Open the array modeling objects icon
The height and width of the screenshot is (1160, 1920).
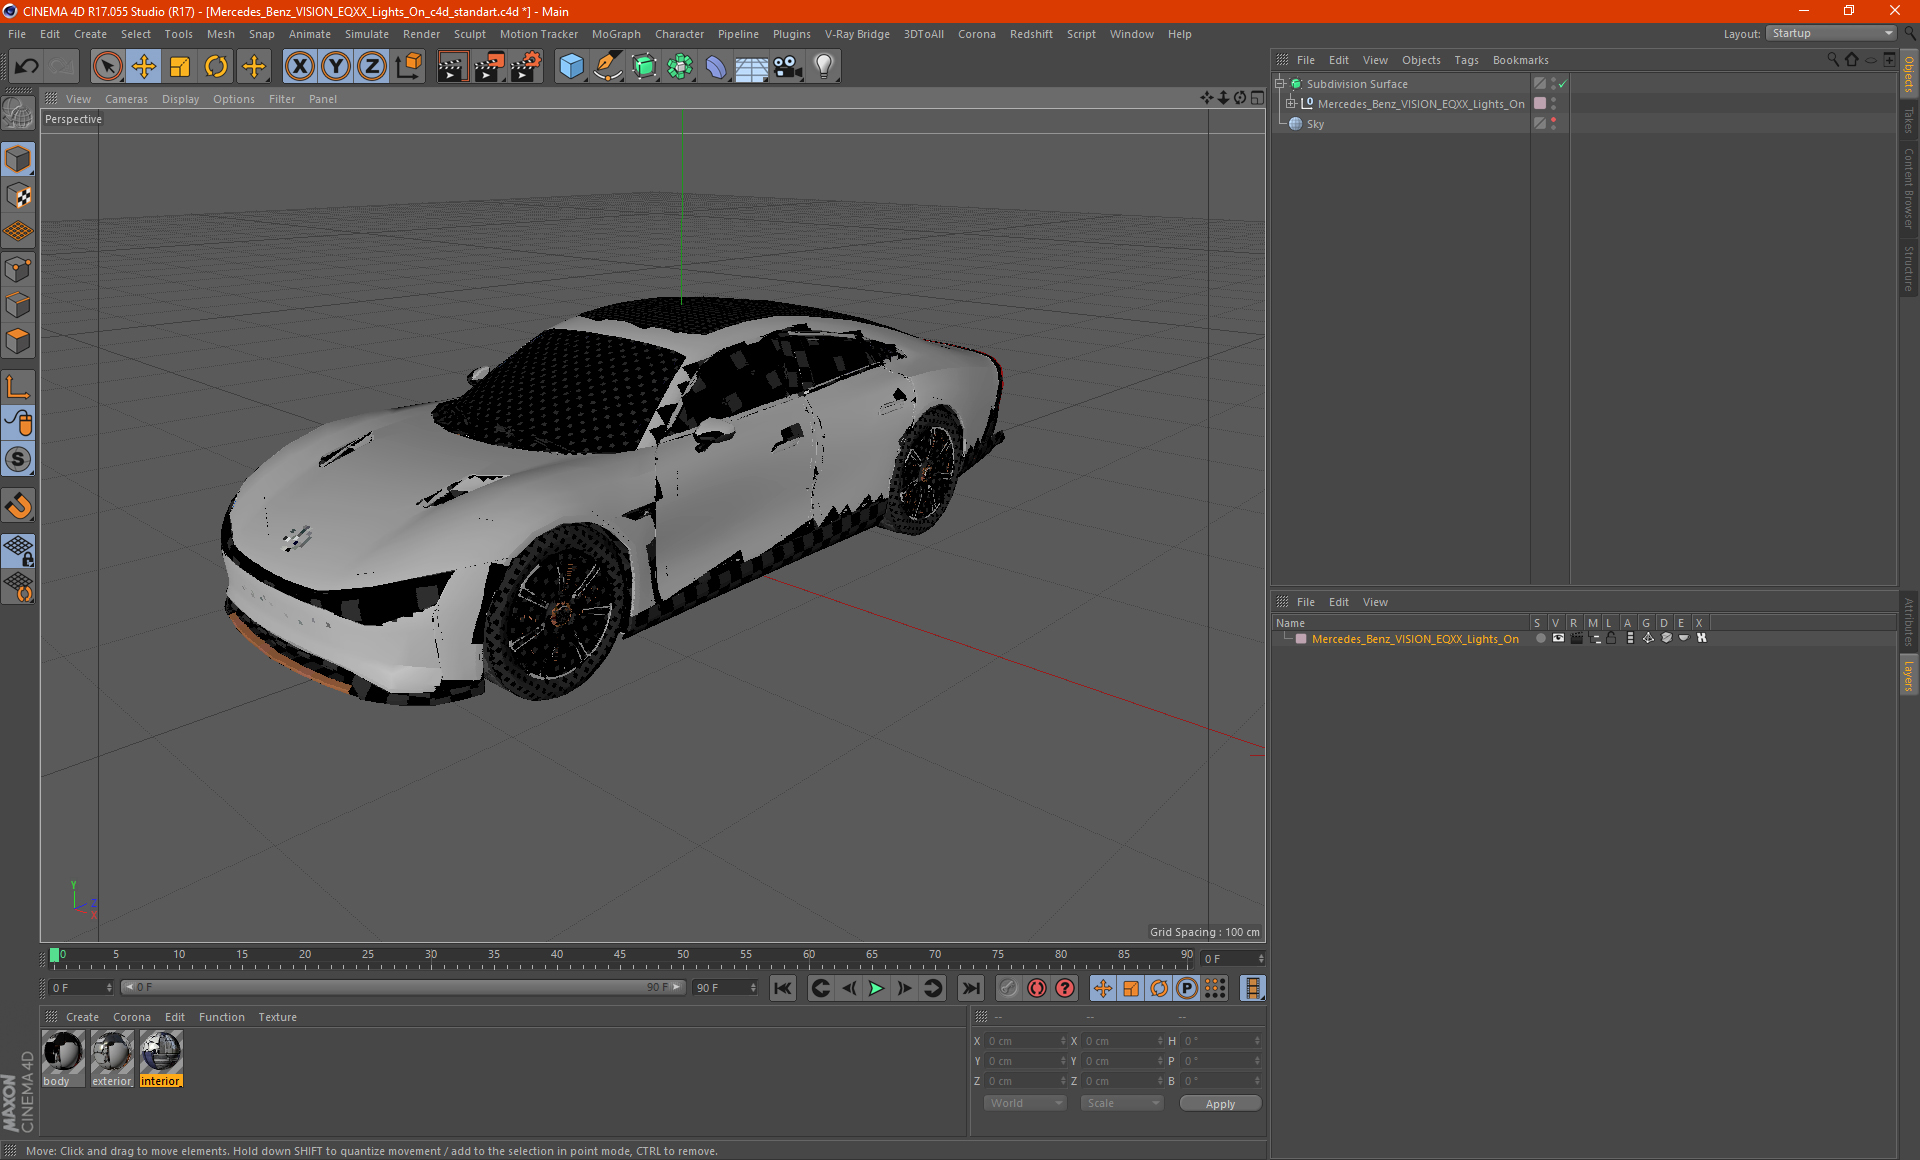click(x=680, y=67)
